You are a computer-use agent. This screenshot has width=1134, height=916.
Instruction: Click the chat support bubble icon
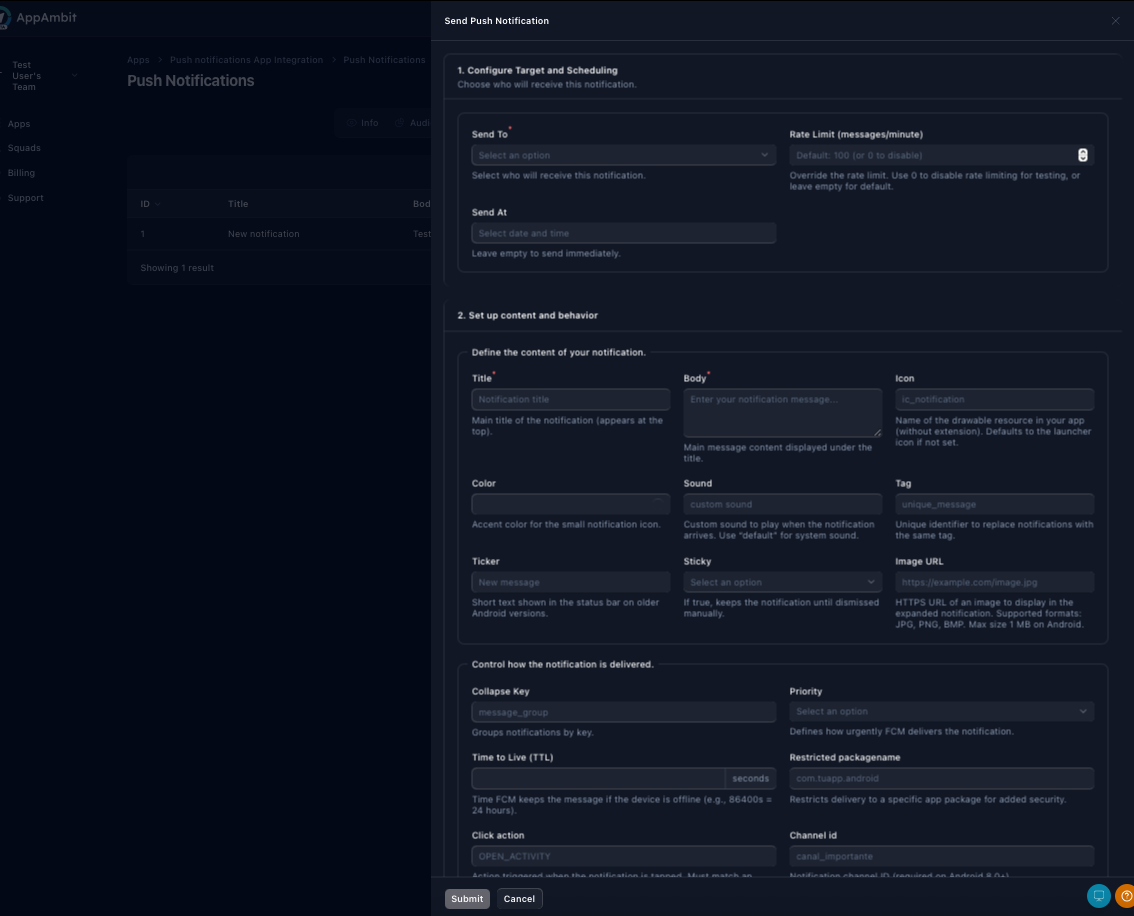[x=1099, y=896]
